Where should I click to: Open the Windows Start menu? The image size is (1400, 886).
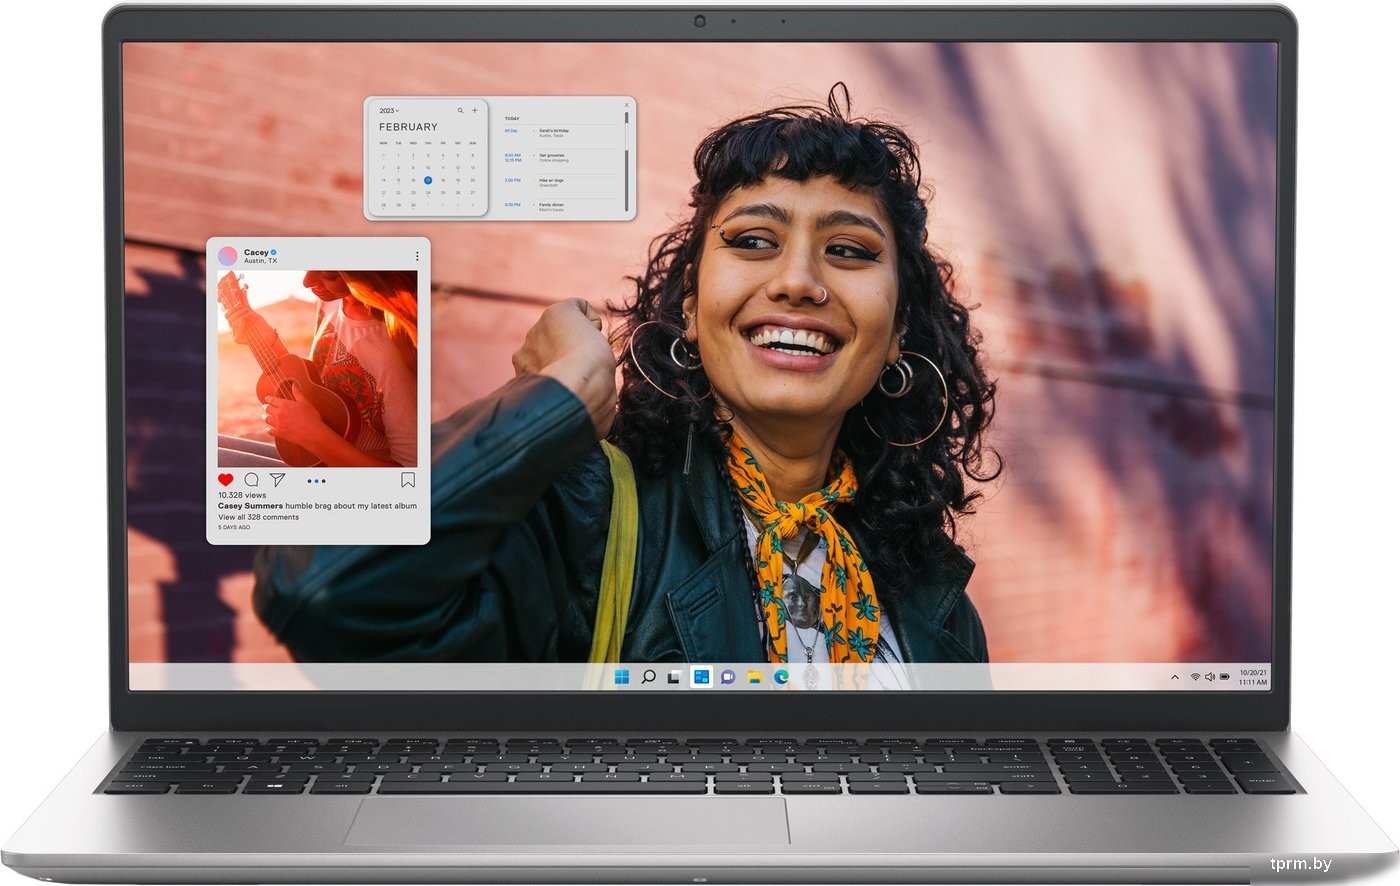click(x=622, y=677)
